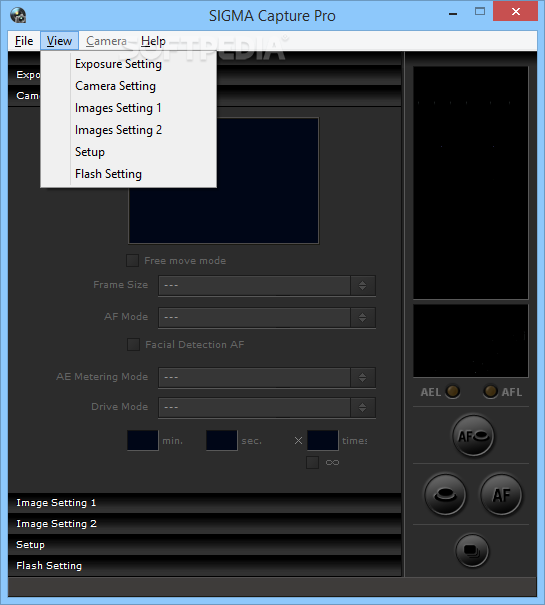Image resolution: width=545 pixels, height=605 pixels.
Task: Expand the Flash Setting panel bar
Action: click(205, 566)
